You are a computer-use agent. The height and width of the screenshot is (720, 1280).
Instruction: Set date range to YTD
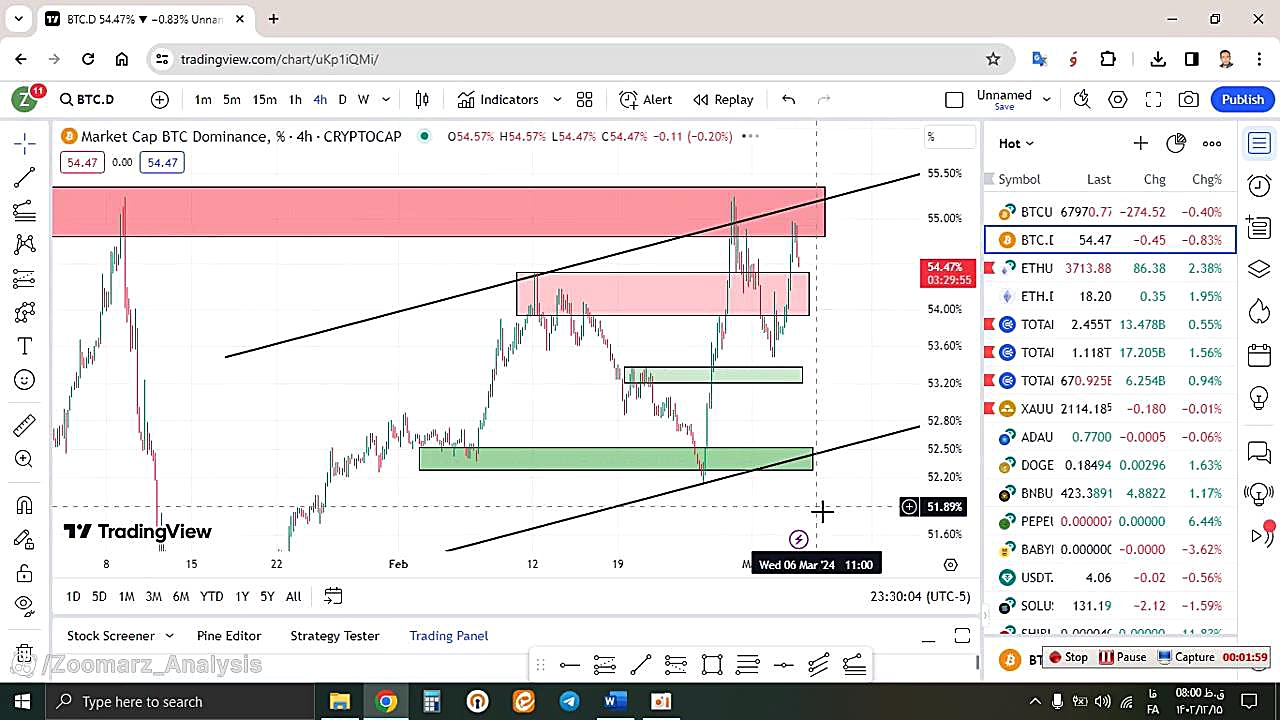pyautogui.click(x=211, y=596)
